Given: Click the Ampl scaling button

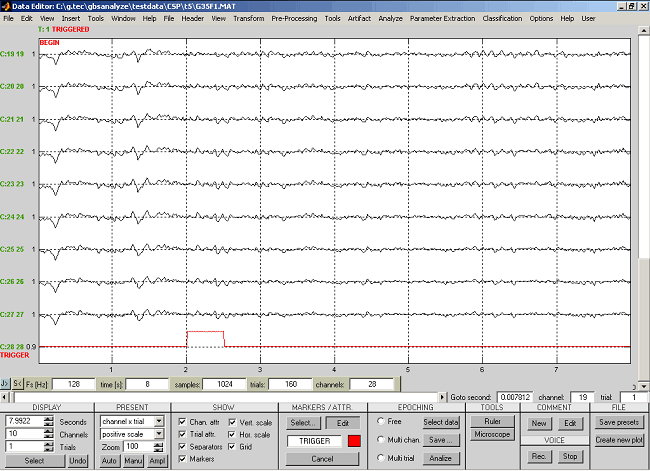Looking at the screenshot, I should tap(158, 459).
